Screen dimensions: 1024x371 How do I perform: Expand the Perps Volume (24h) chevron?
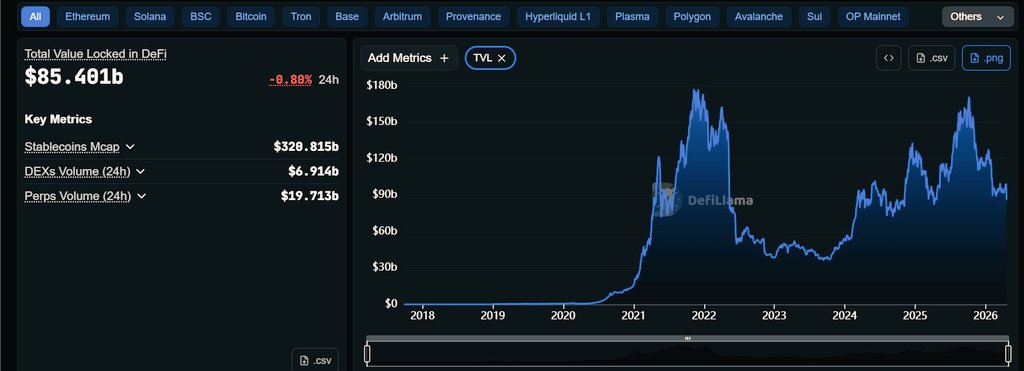tap(141, 196)
